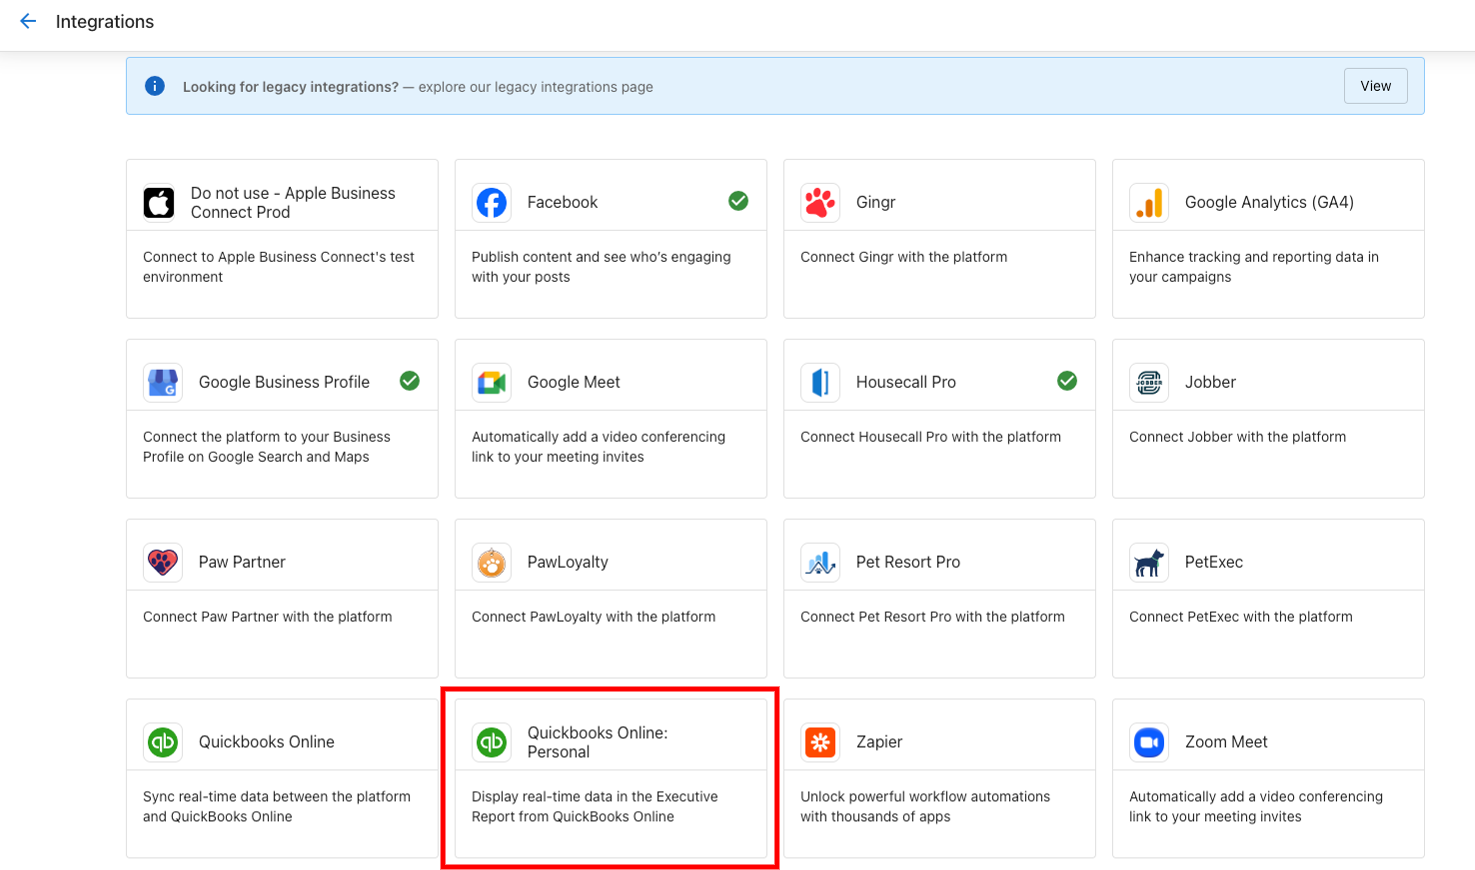The height and width of the screenshot is (870, 1475).
Task: Click Zoom Meet's 'Automatically add a video conferencing' description
Action: (1256, 807)
